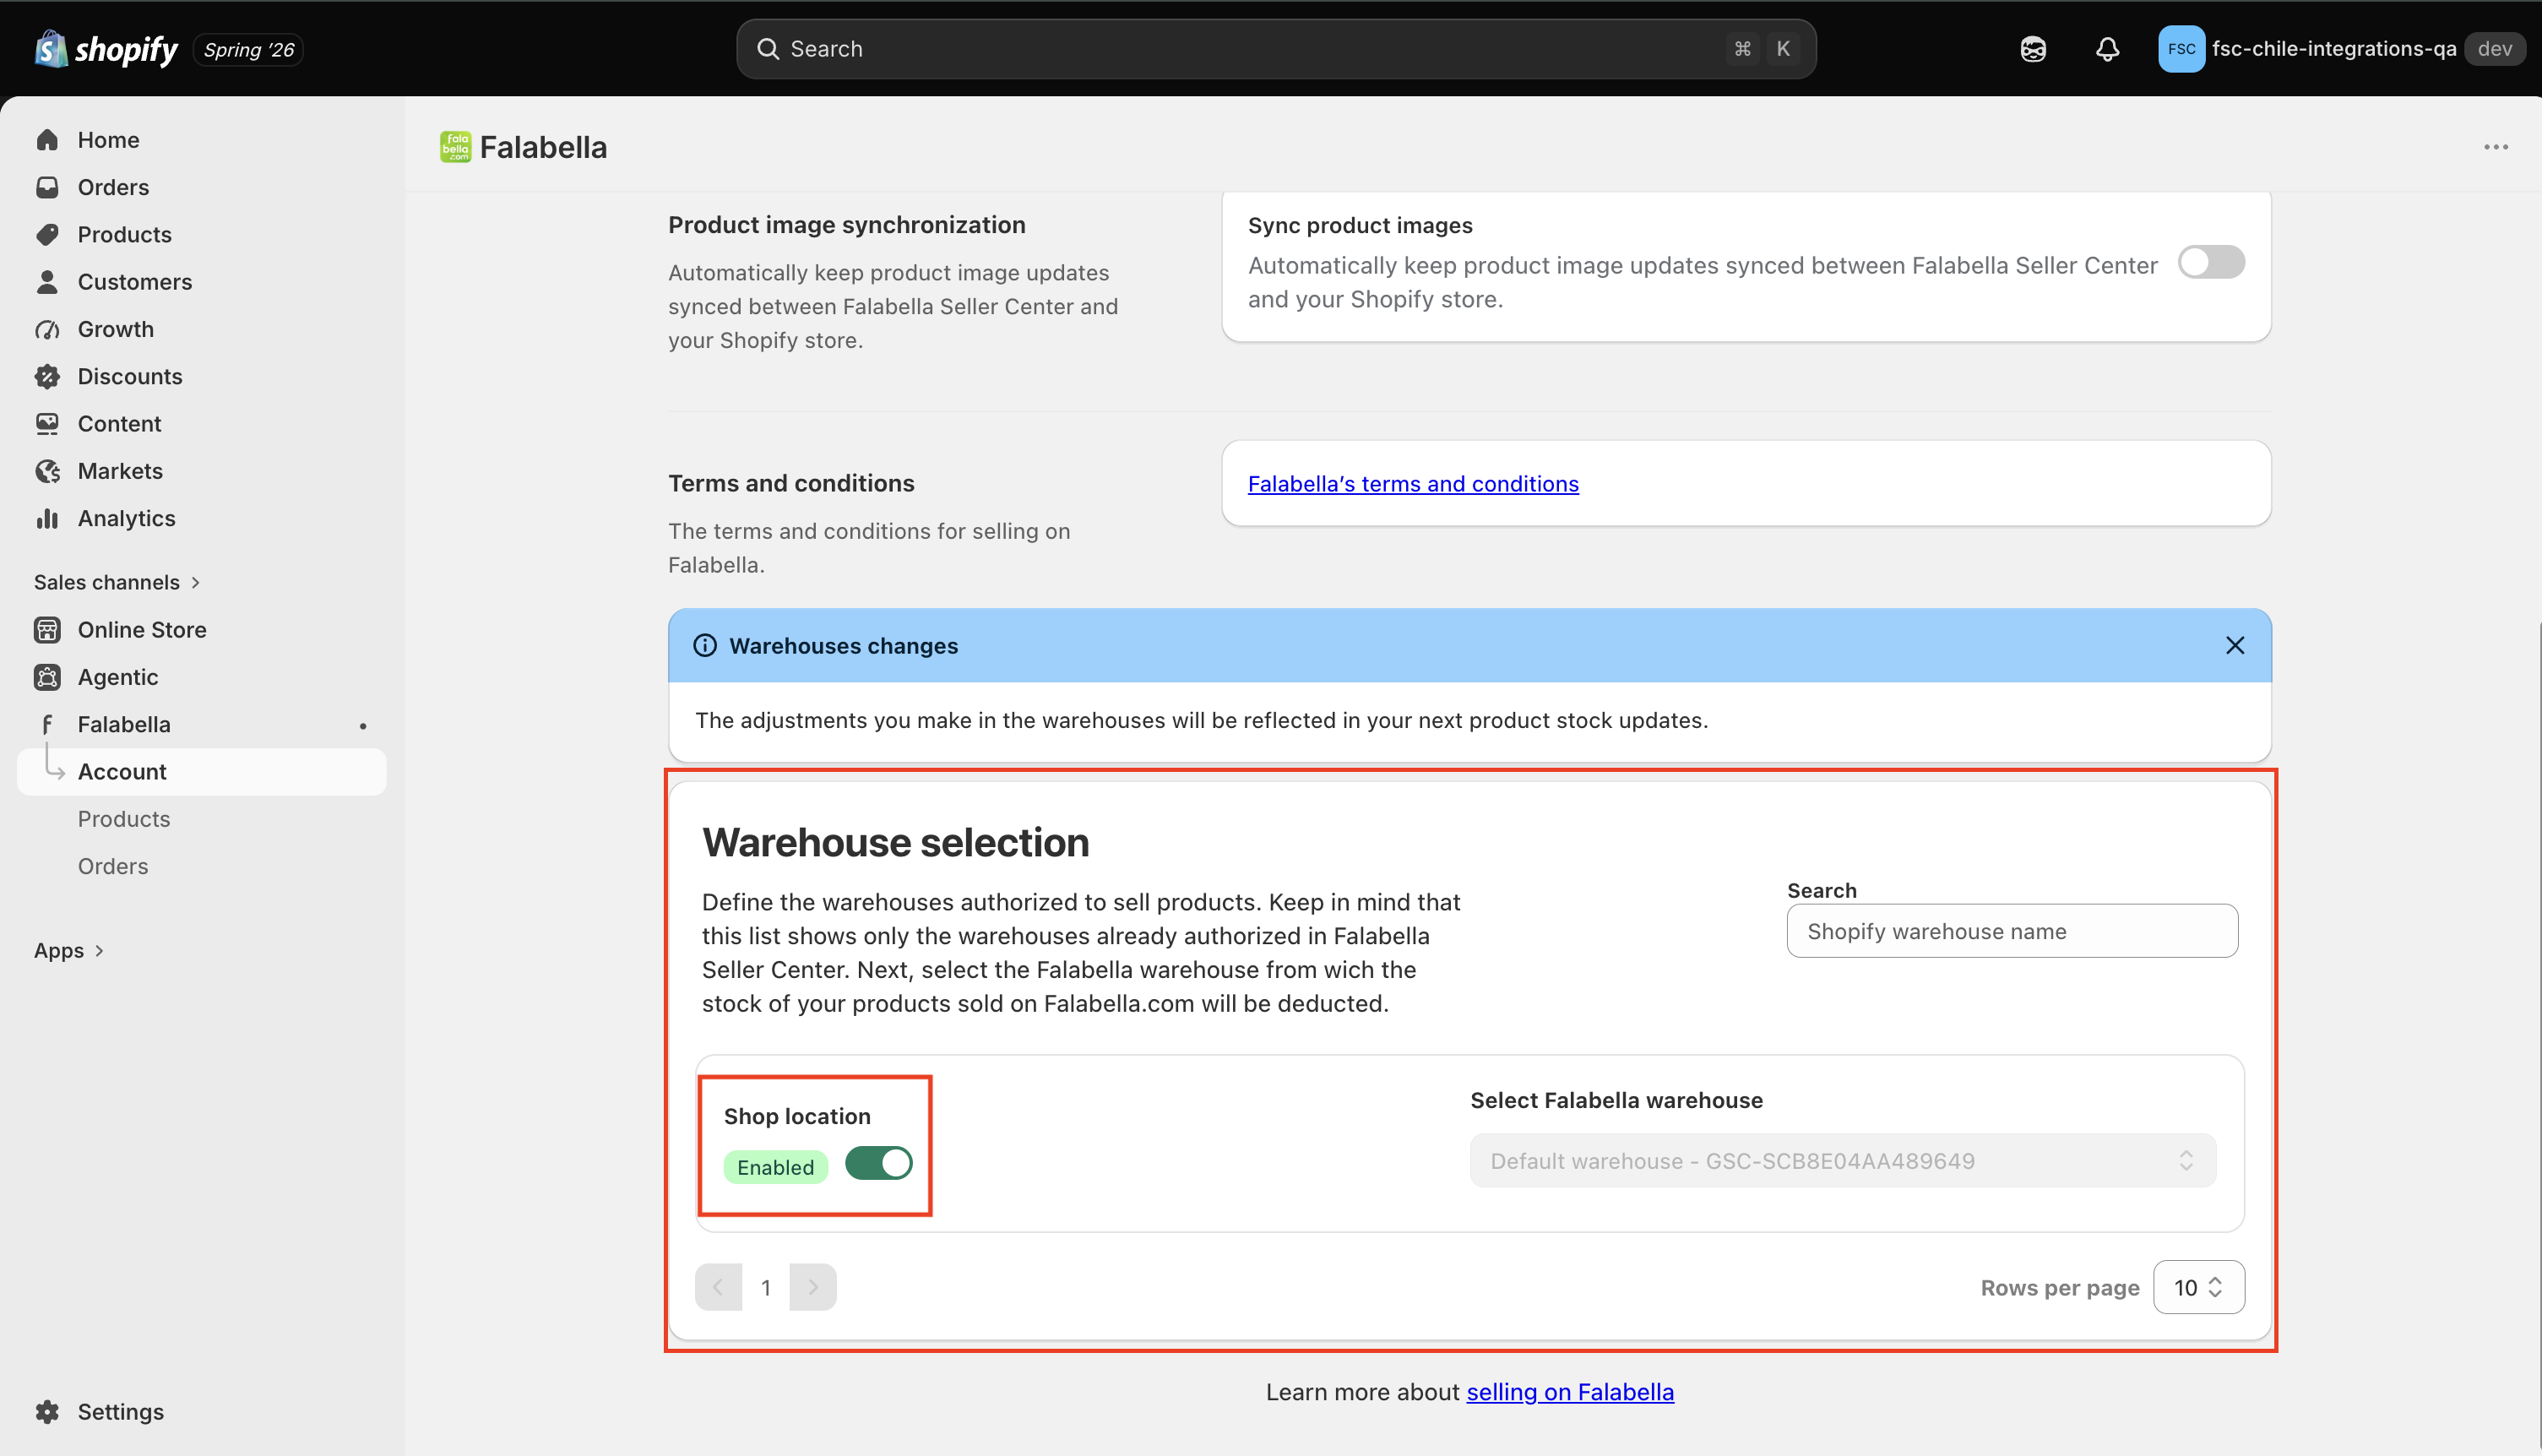Click the Markets globe icon
The image size is (2542, 1456).
pyautogui.click(x=47, y=471)
